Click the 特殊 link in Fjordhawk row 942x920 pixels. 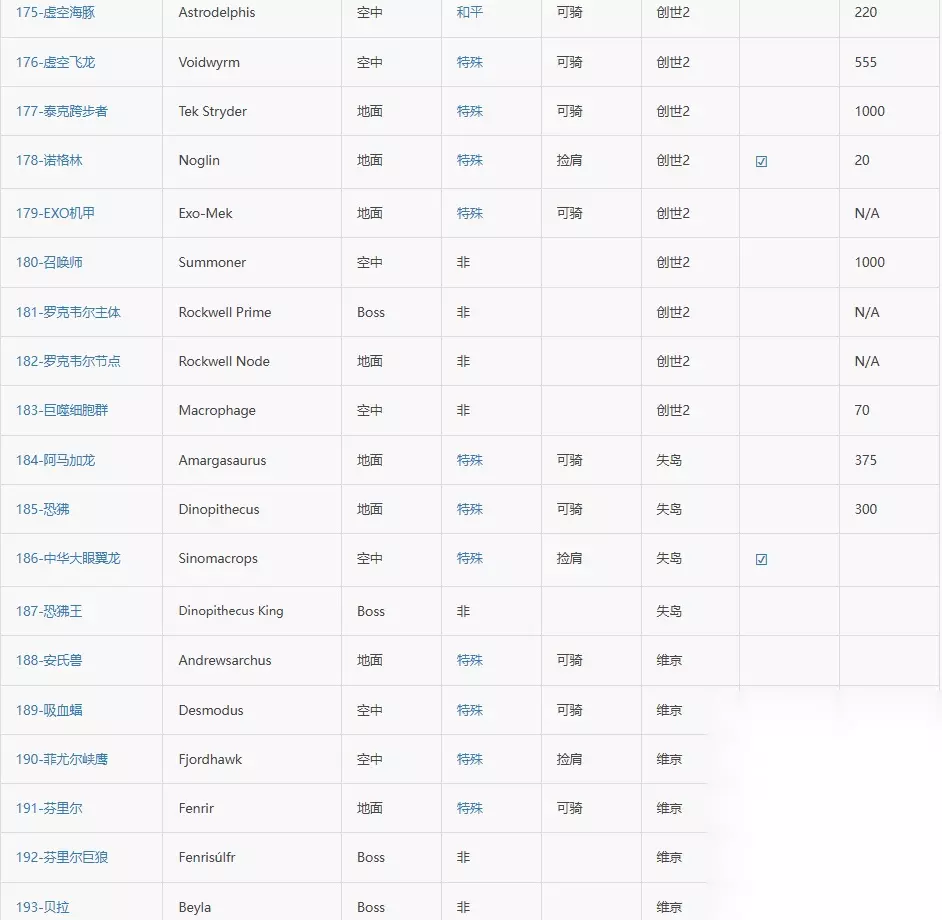pos(470,760)
